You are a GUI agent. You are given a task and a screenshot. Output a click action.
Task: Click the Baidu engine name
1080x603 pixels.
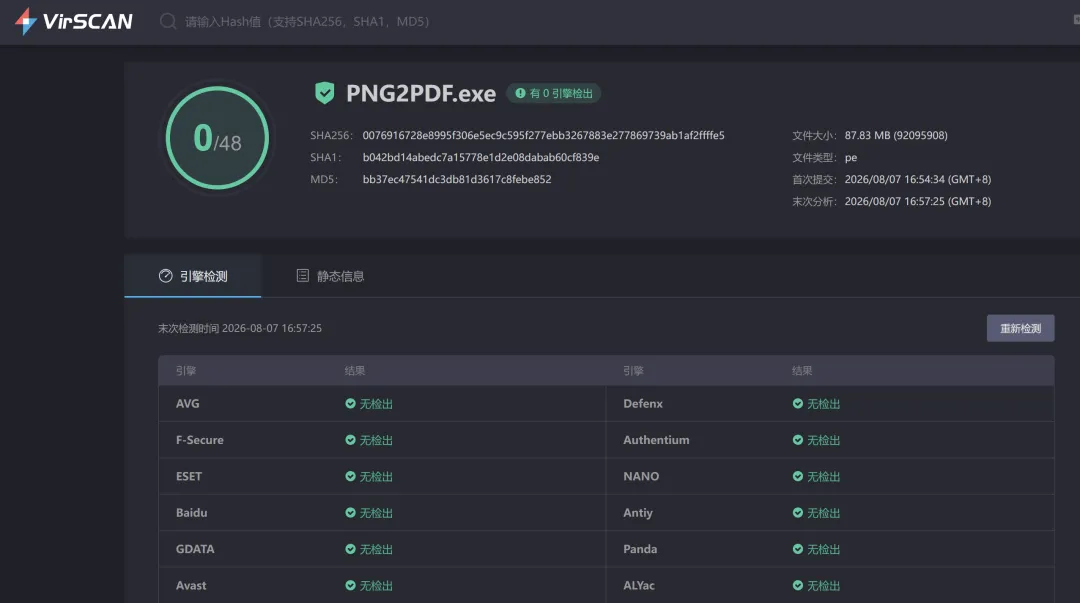pos(191,513)
